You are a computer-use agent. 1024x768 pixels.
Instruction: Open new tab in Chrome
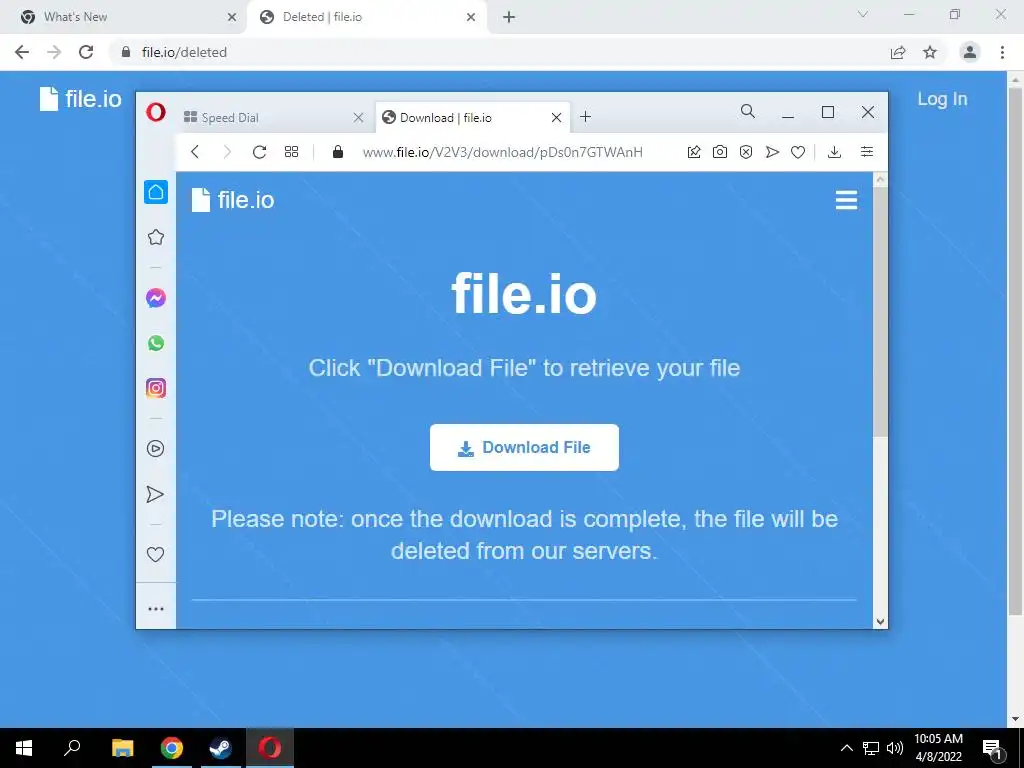pyautogui.click(x=509, y=18)
